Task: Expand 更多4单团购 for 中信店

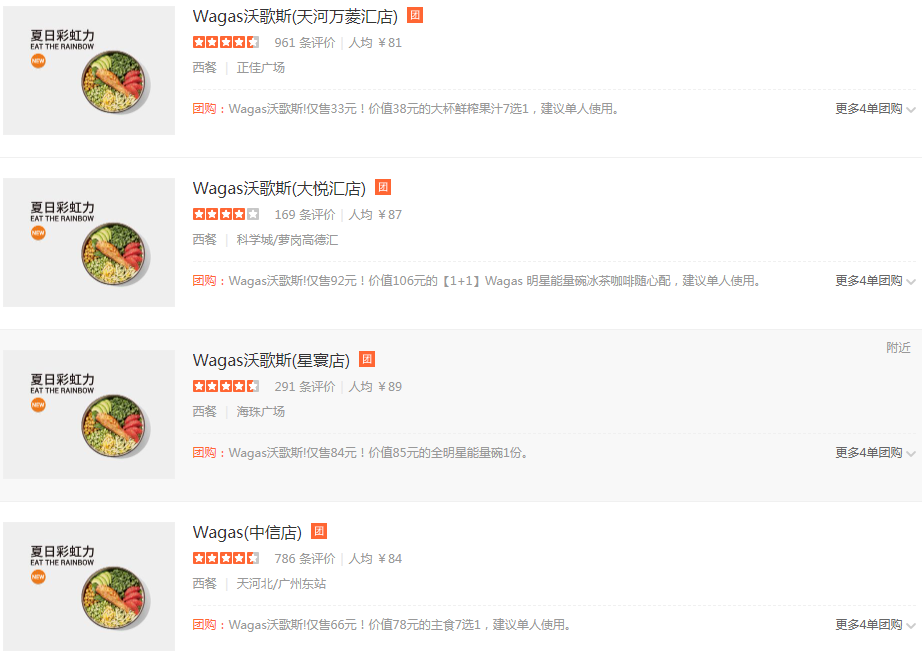Action: tap(875, 624)
